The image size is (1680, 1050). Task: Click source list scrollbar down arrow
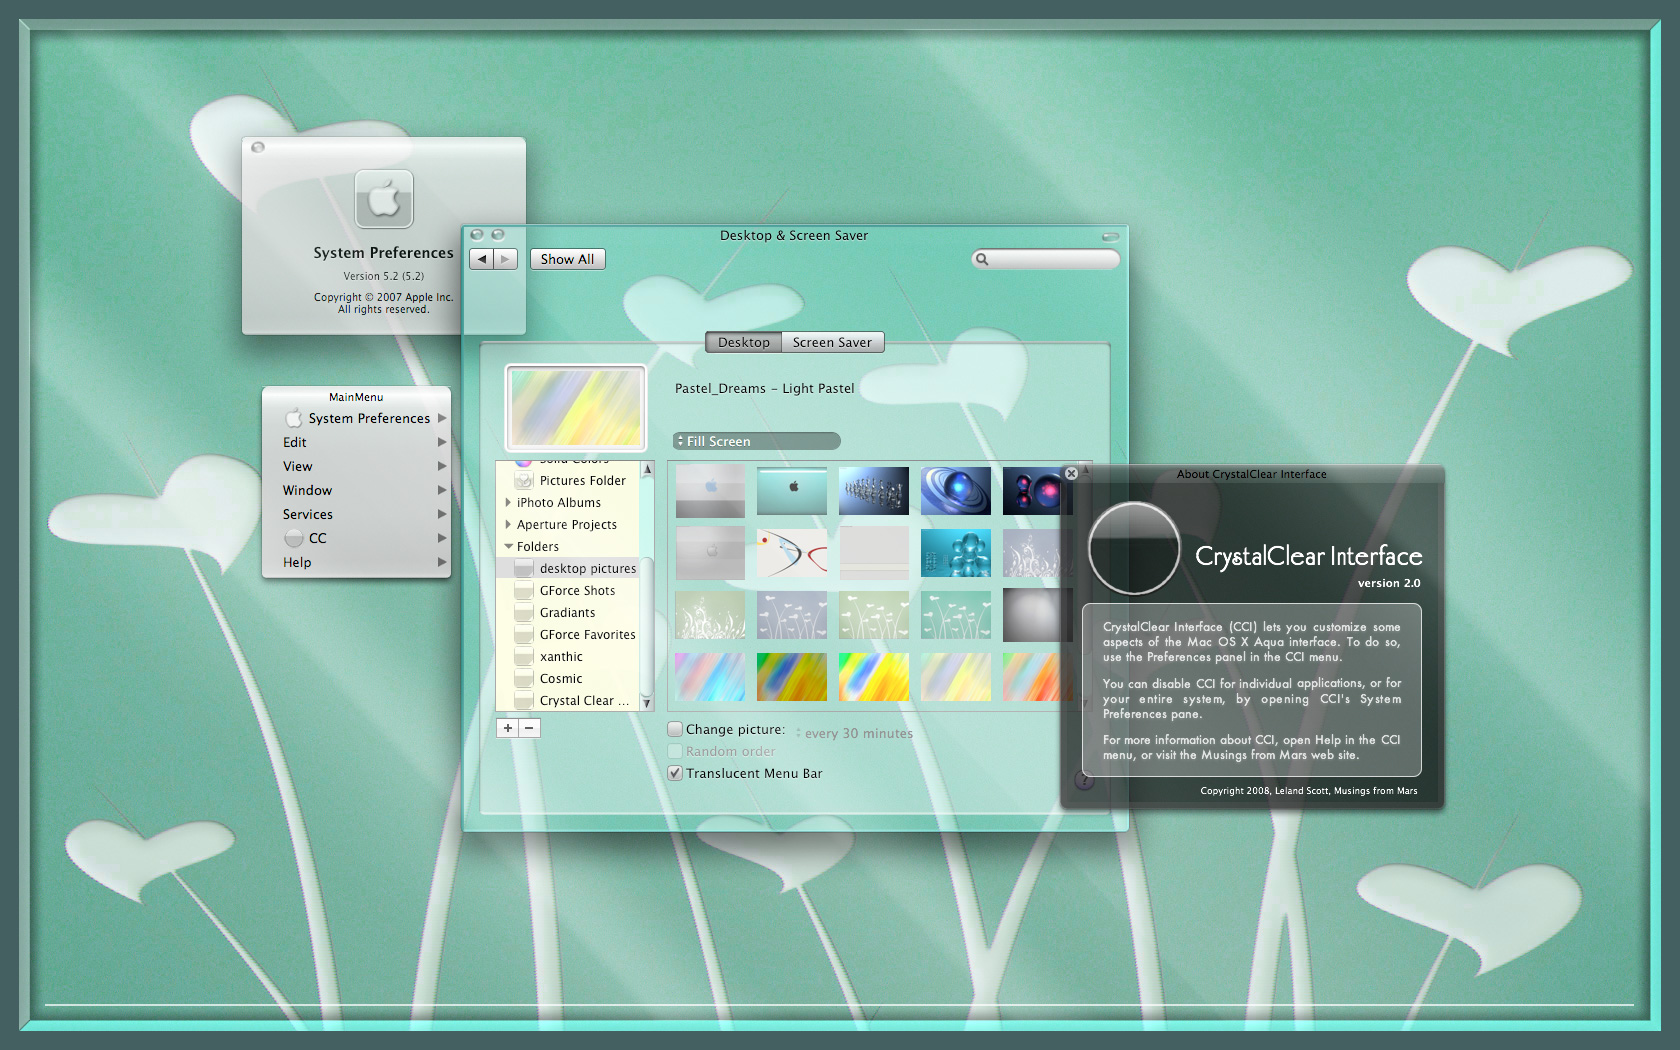point(647,703)
